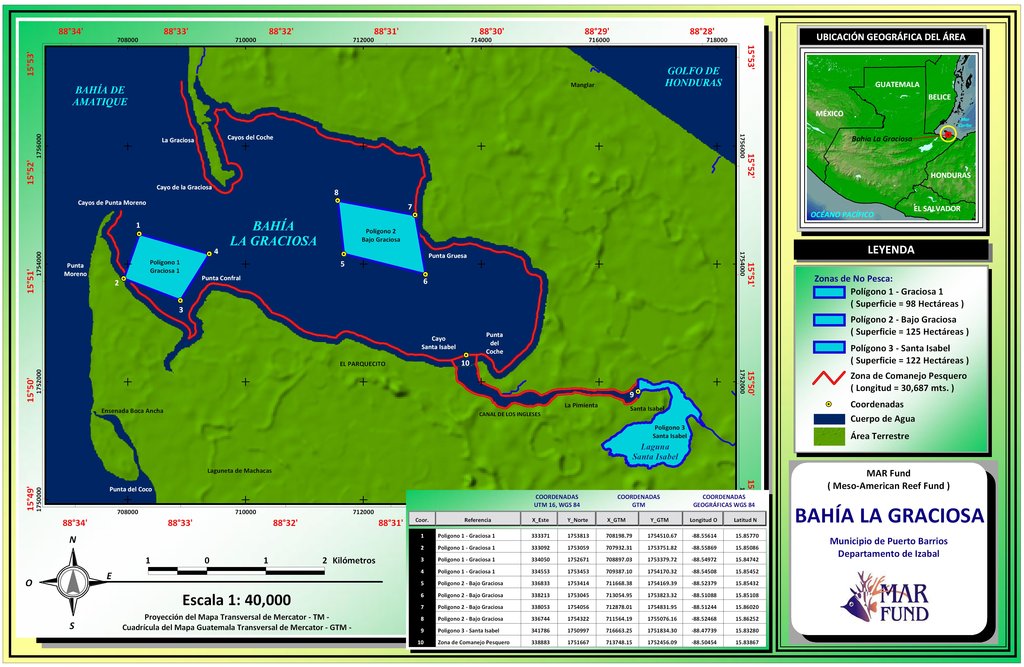Image resolution: width=1024 pixels, height=667 pixels.
Task: Select coordinate marker 10 near Cayo Santa Isabel
Action: coord(466,355)
